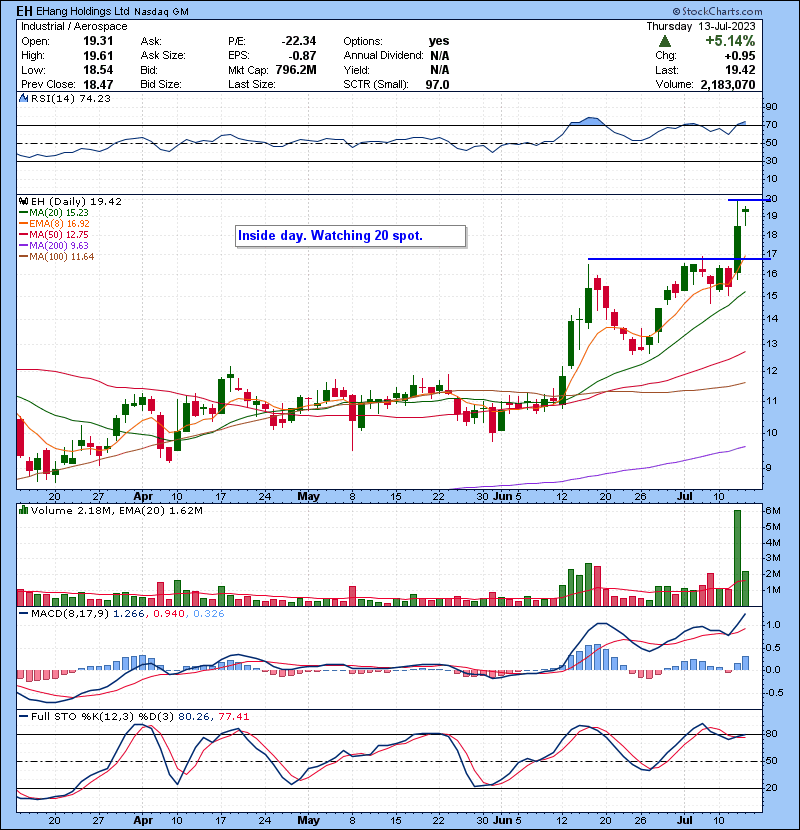Image resolution: width=800 pixels, height=830 pixels.
Task: Click the candlestick icon beside EH (Daily)
Action: click(x=23, y=201)
